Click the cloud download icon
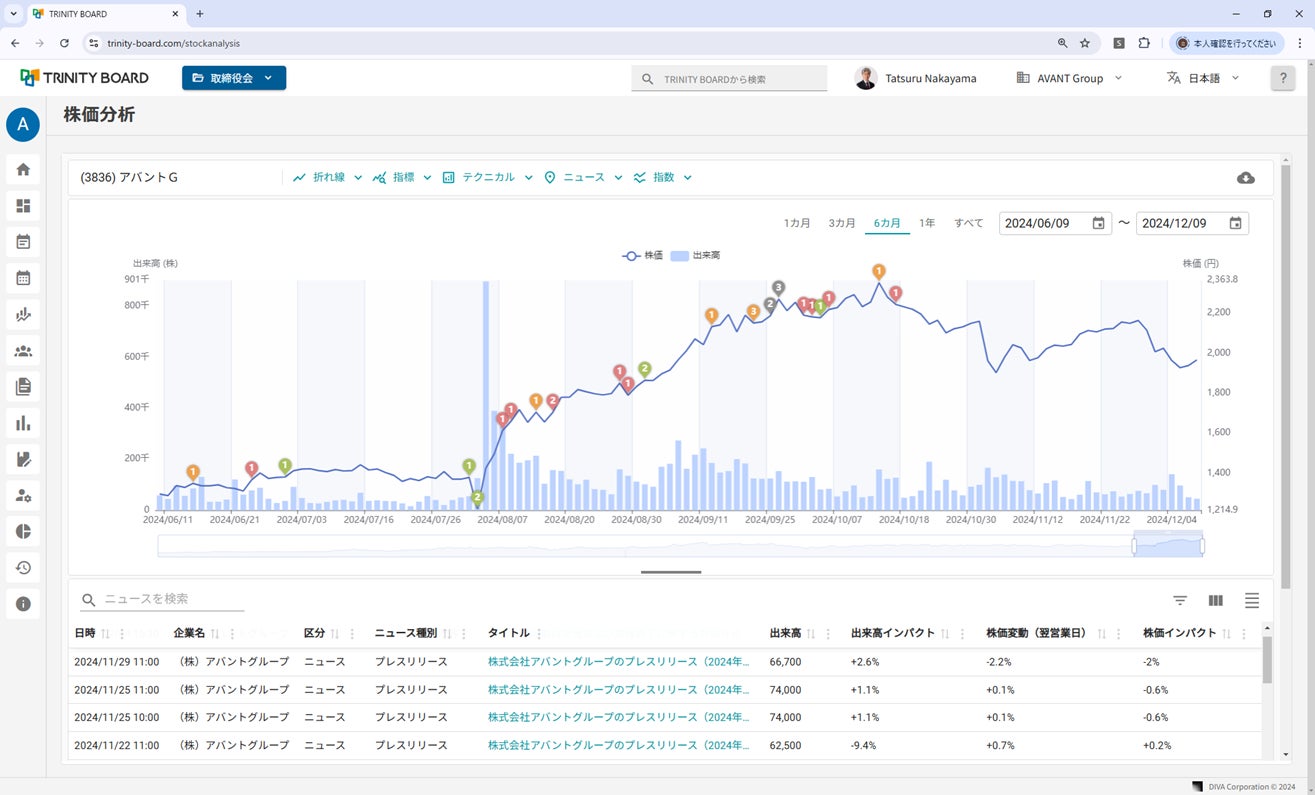This screenshot has height=795, width=1315. pyautogui.click(x=1246, y=178)
